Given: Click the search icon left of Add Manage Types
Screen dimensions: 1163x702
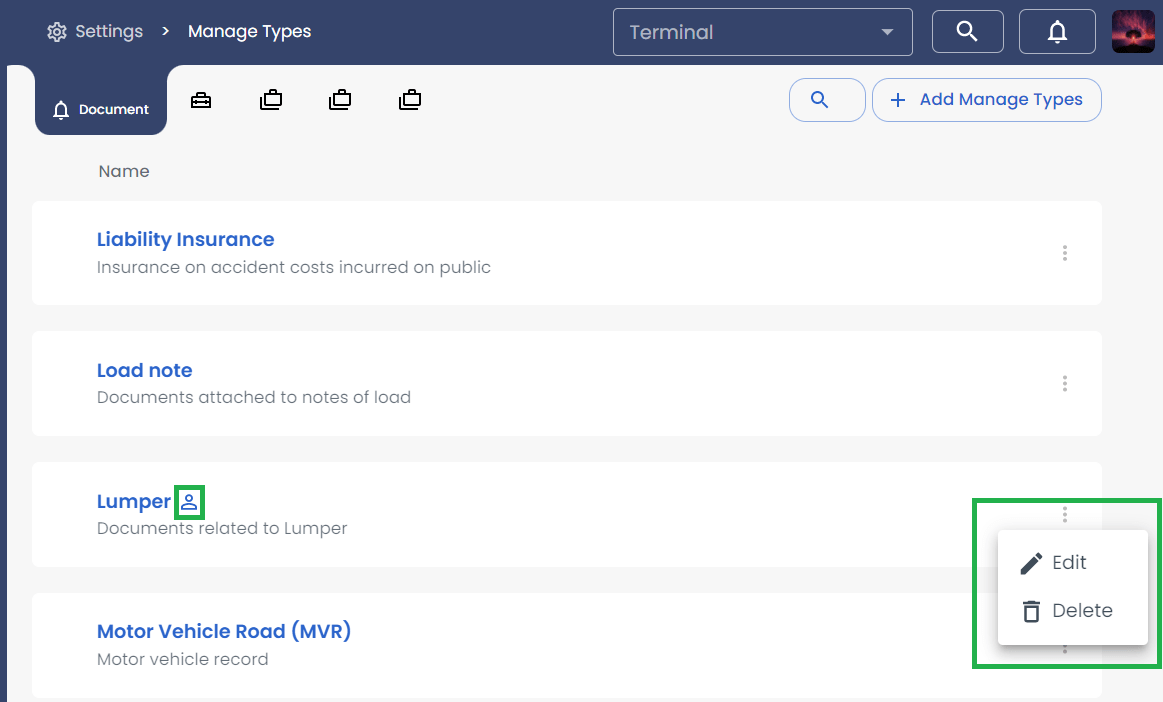Looking at the screenshot, I should click(x=827, y=100).
